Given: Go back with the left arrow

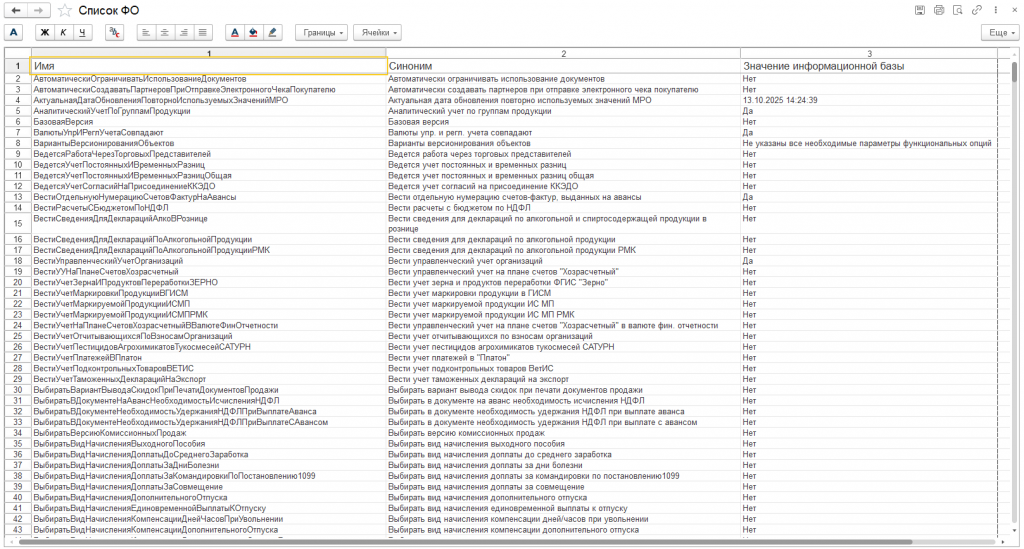Looking at the screenshot, I should (x=16, y=10).
